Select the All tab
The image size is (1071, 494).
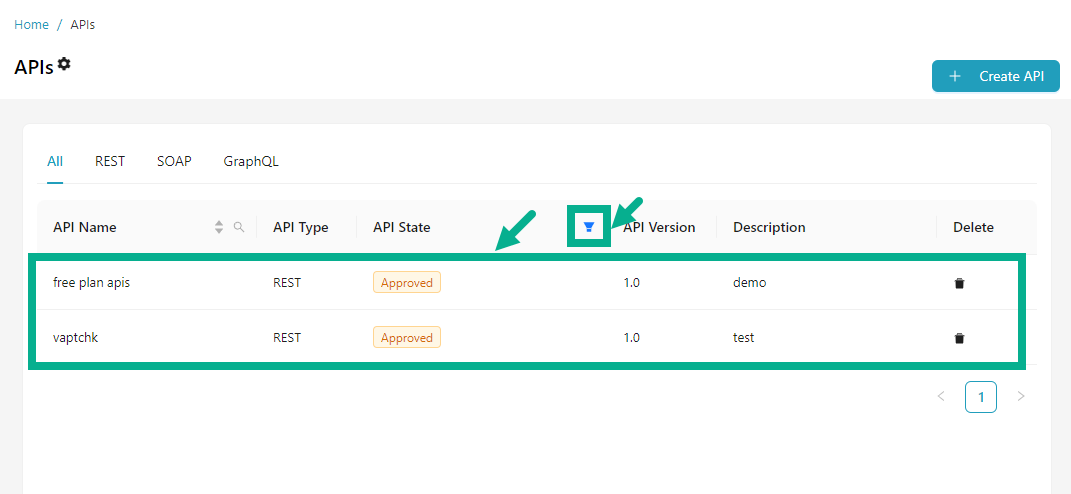[55, 161]
